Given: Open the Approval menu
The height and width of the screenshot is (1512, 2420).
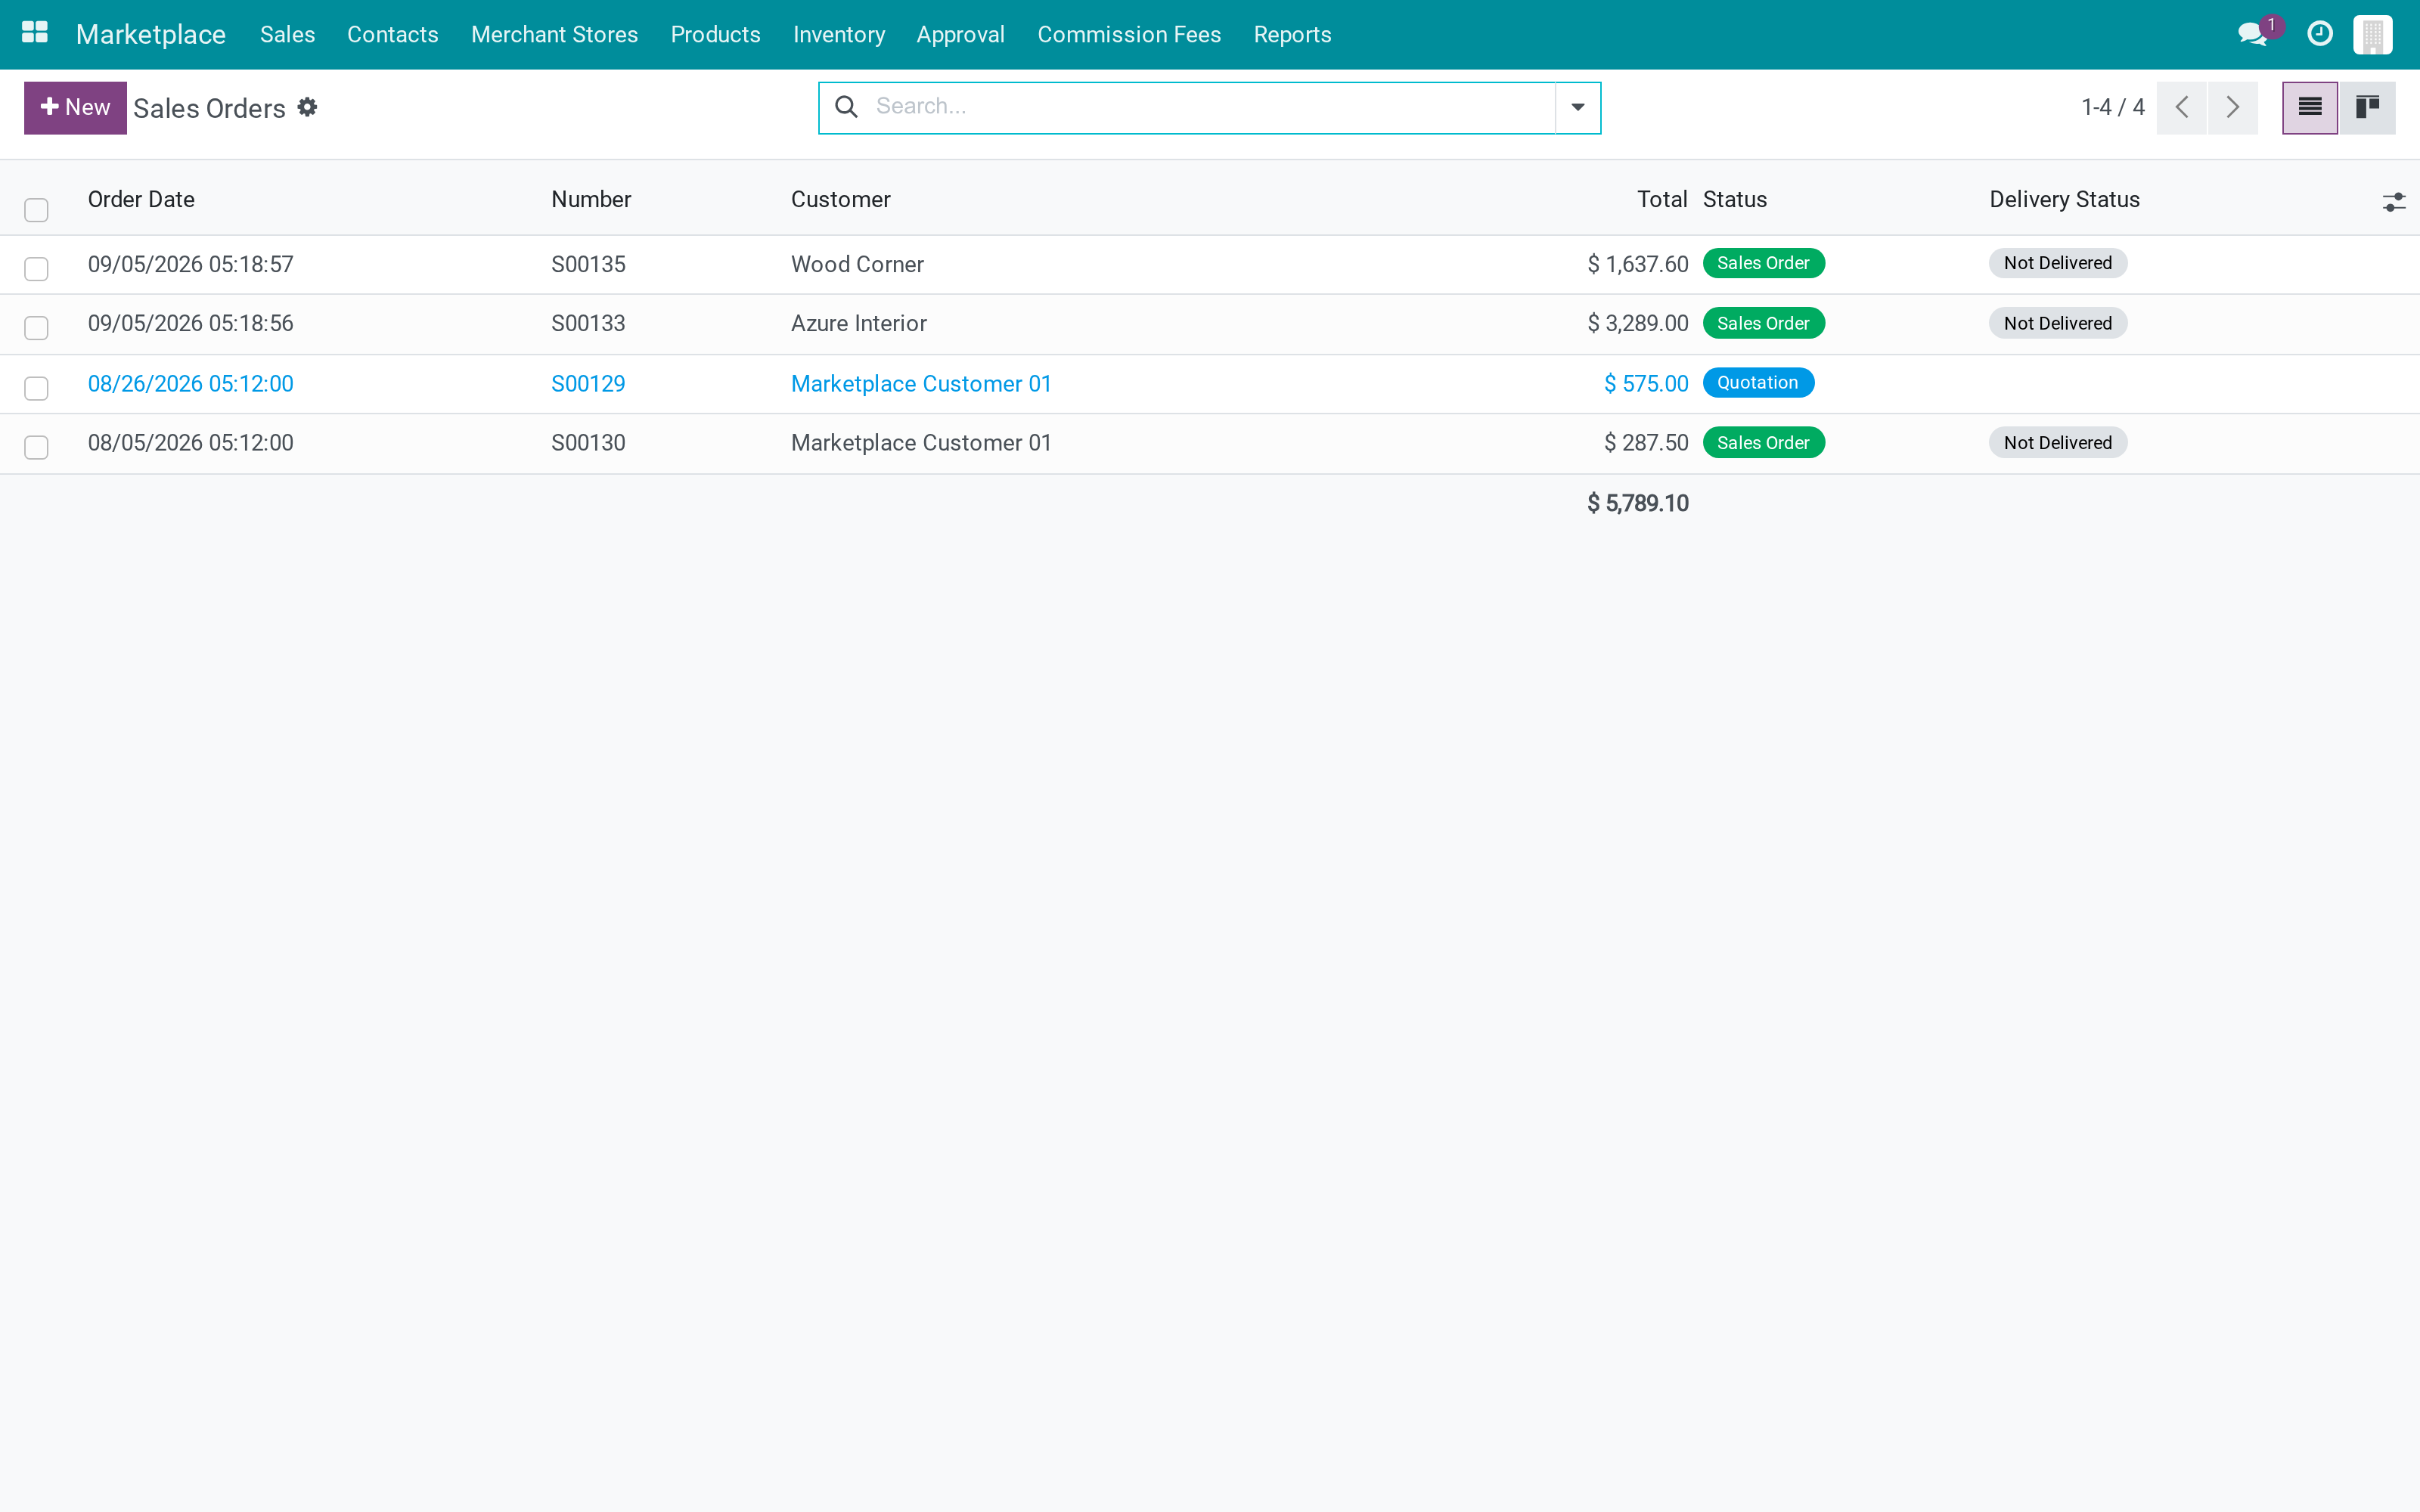Looking at the screenshot, I should point(960,34).
